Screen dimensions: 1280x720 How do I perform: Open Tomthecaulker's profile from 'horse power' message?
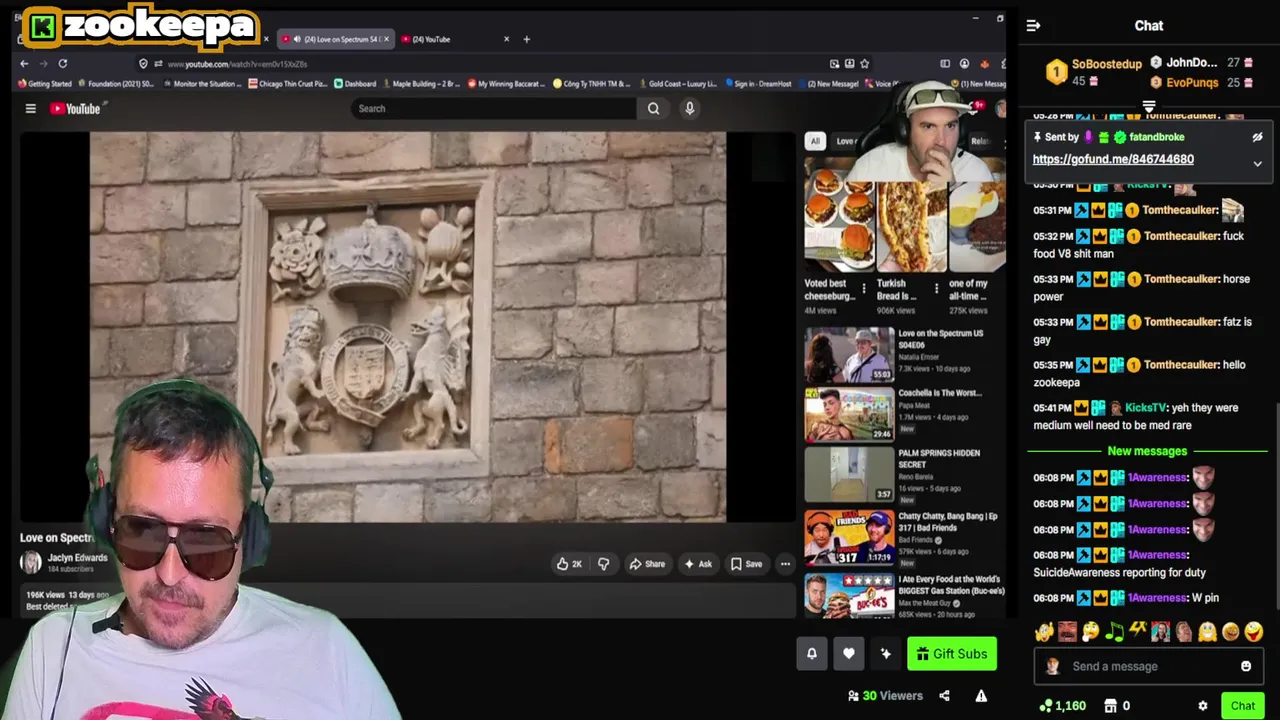coord(1181,279)
